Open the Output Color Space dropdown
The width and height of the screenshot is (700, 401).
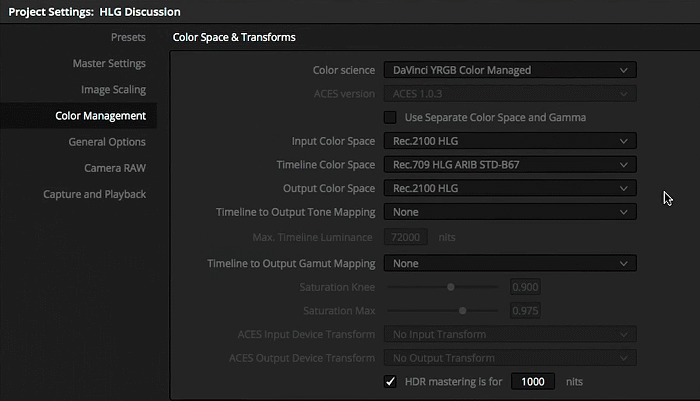click(510, 188)
